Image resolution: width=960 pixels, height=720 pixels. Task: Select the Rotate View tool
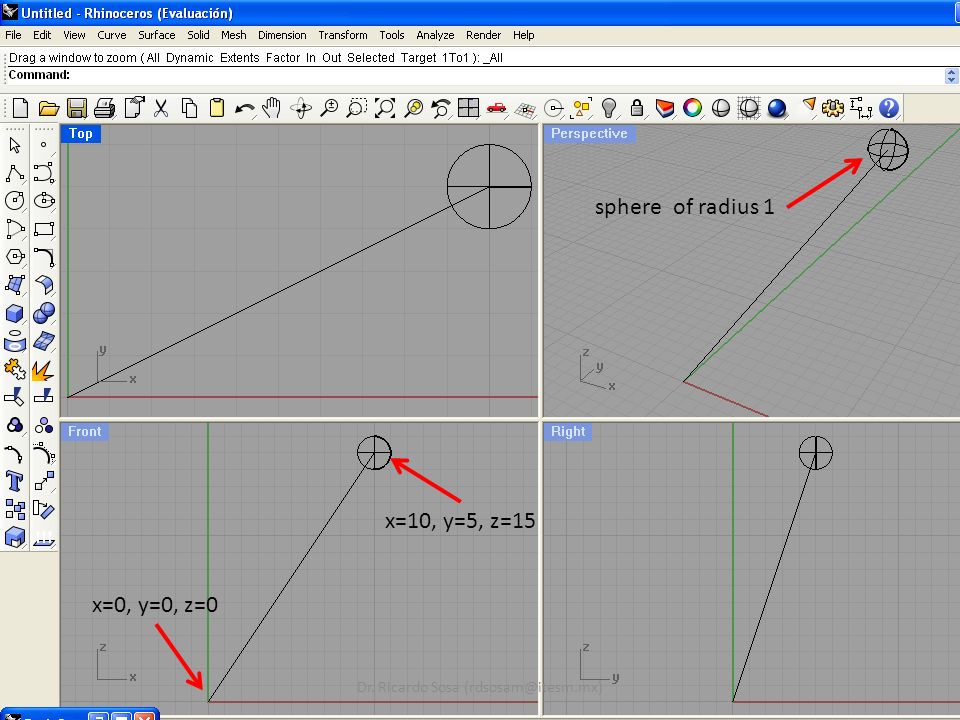tap(301, 108)
